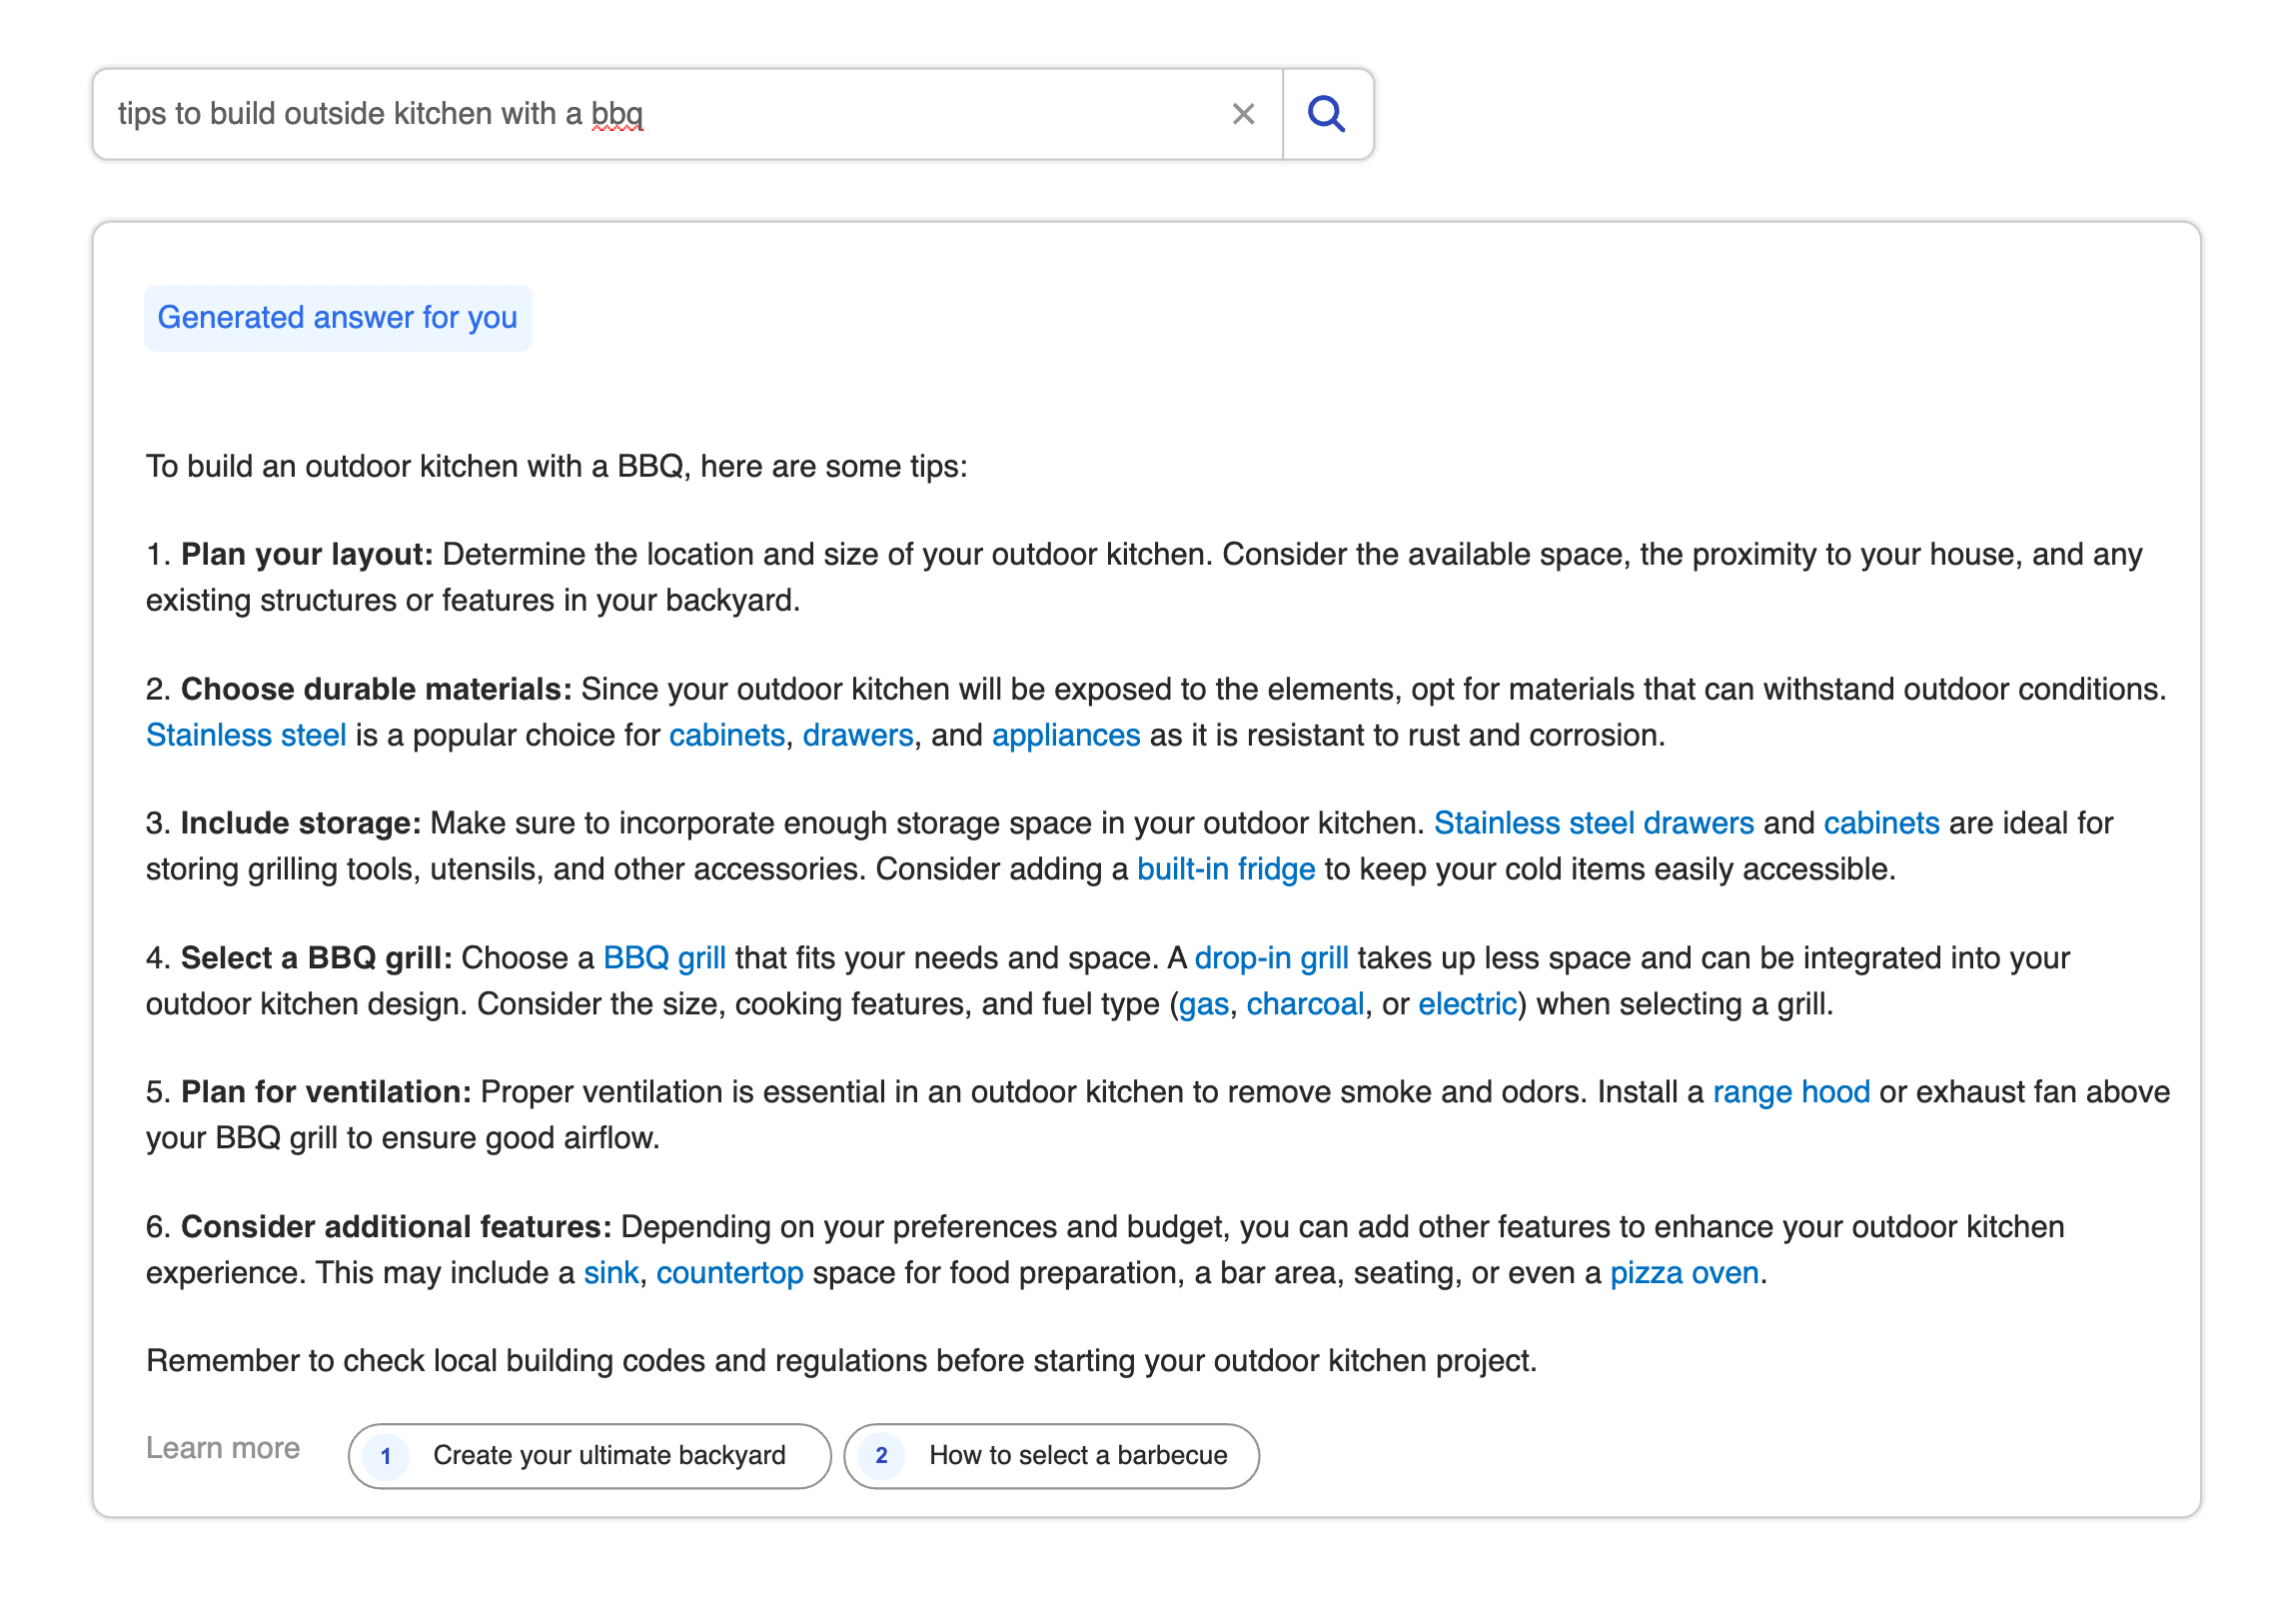Clear the search box with the X icon

[1243, 113]
